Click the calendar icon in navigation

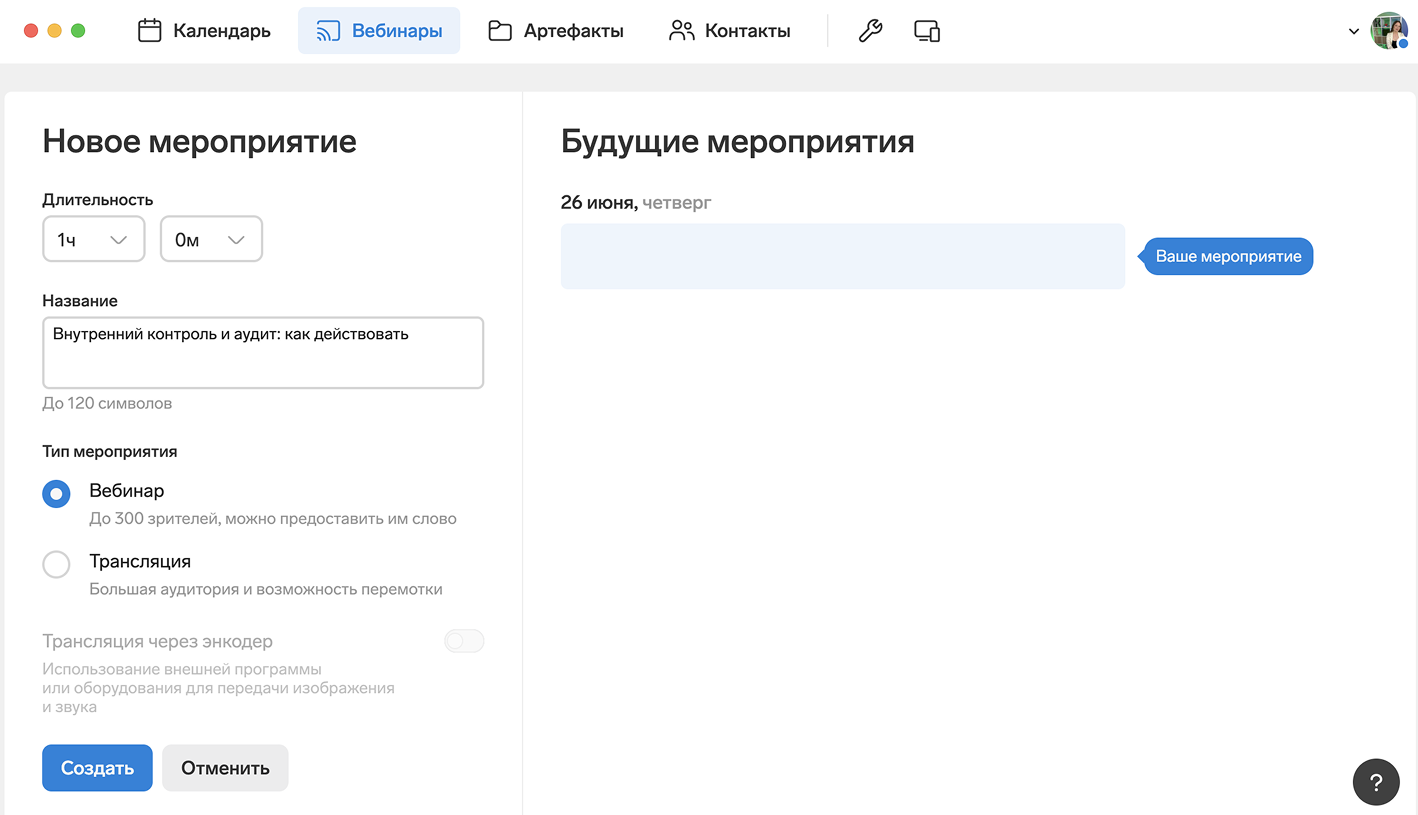tap(150, 31)
